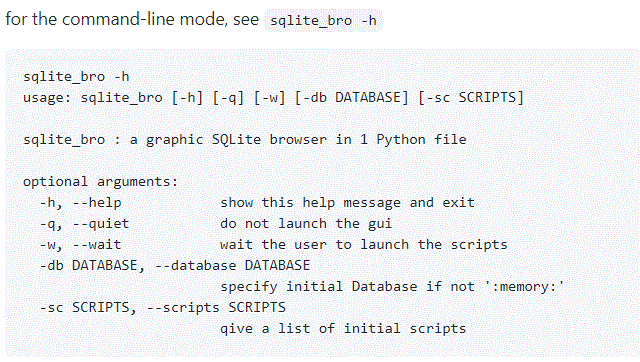Click the '-db DATABASE, --database DATABASE' option
640x362 pixels.
(x=175, y=266)
